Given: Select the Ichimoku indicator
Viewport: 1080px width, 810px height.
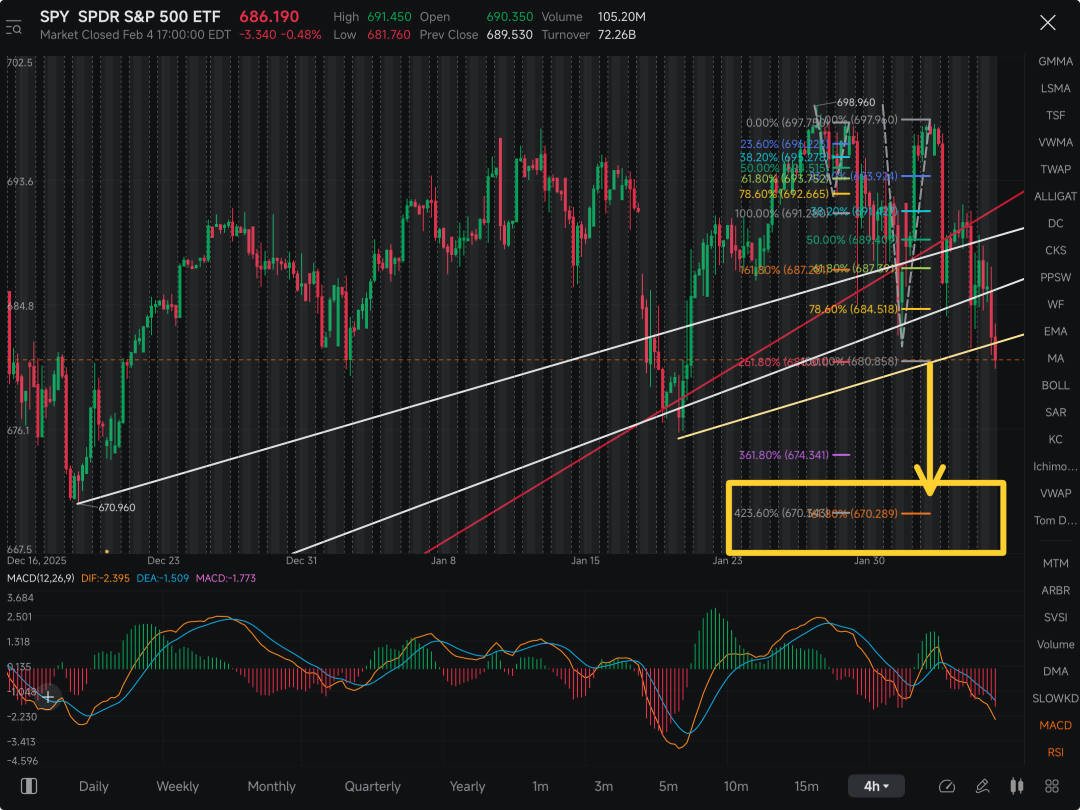Looking at the screenshot, I should (x=1055, y=466).
